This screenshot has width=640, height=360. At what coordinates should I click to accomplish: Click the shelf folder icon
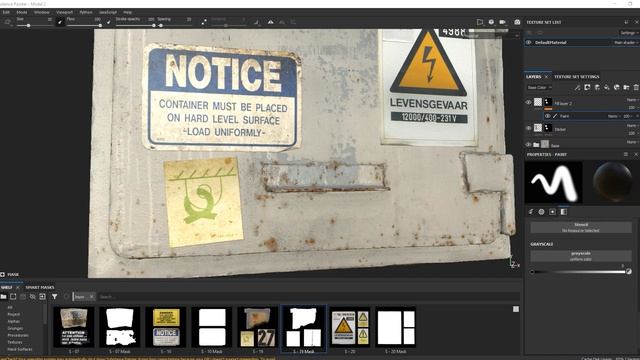click(4, 297)
